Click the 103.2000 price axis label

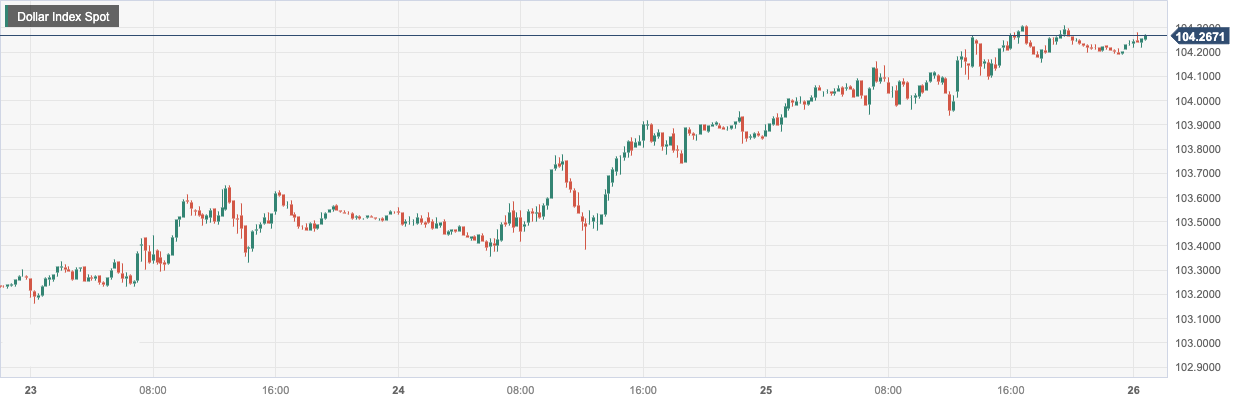1197,294
